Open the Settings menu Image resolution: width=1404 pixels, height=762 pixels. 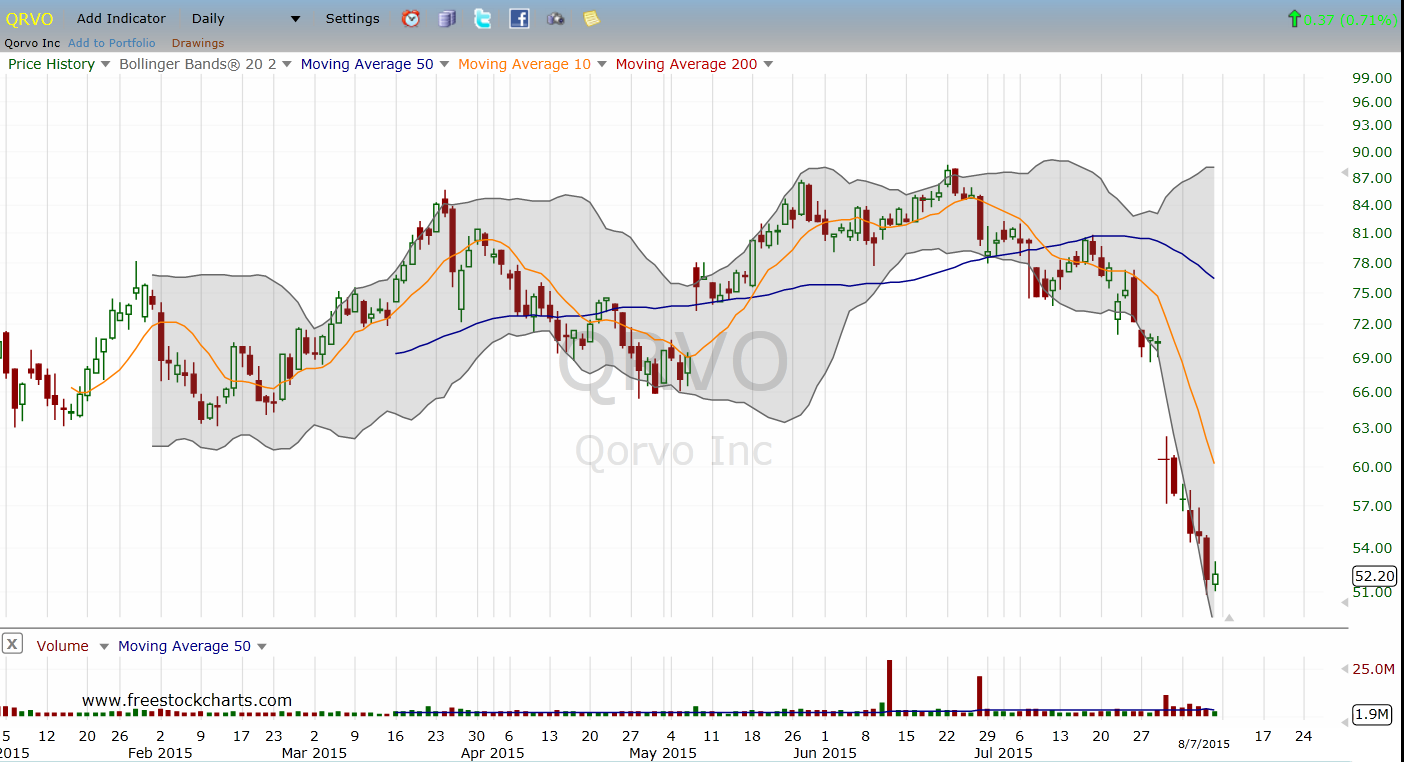pos(353,19)
